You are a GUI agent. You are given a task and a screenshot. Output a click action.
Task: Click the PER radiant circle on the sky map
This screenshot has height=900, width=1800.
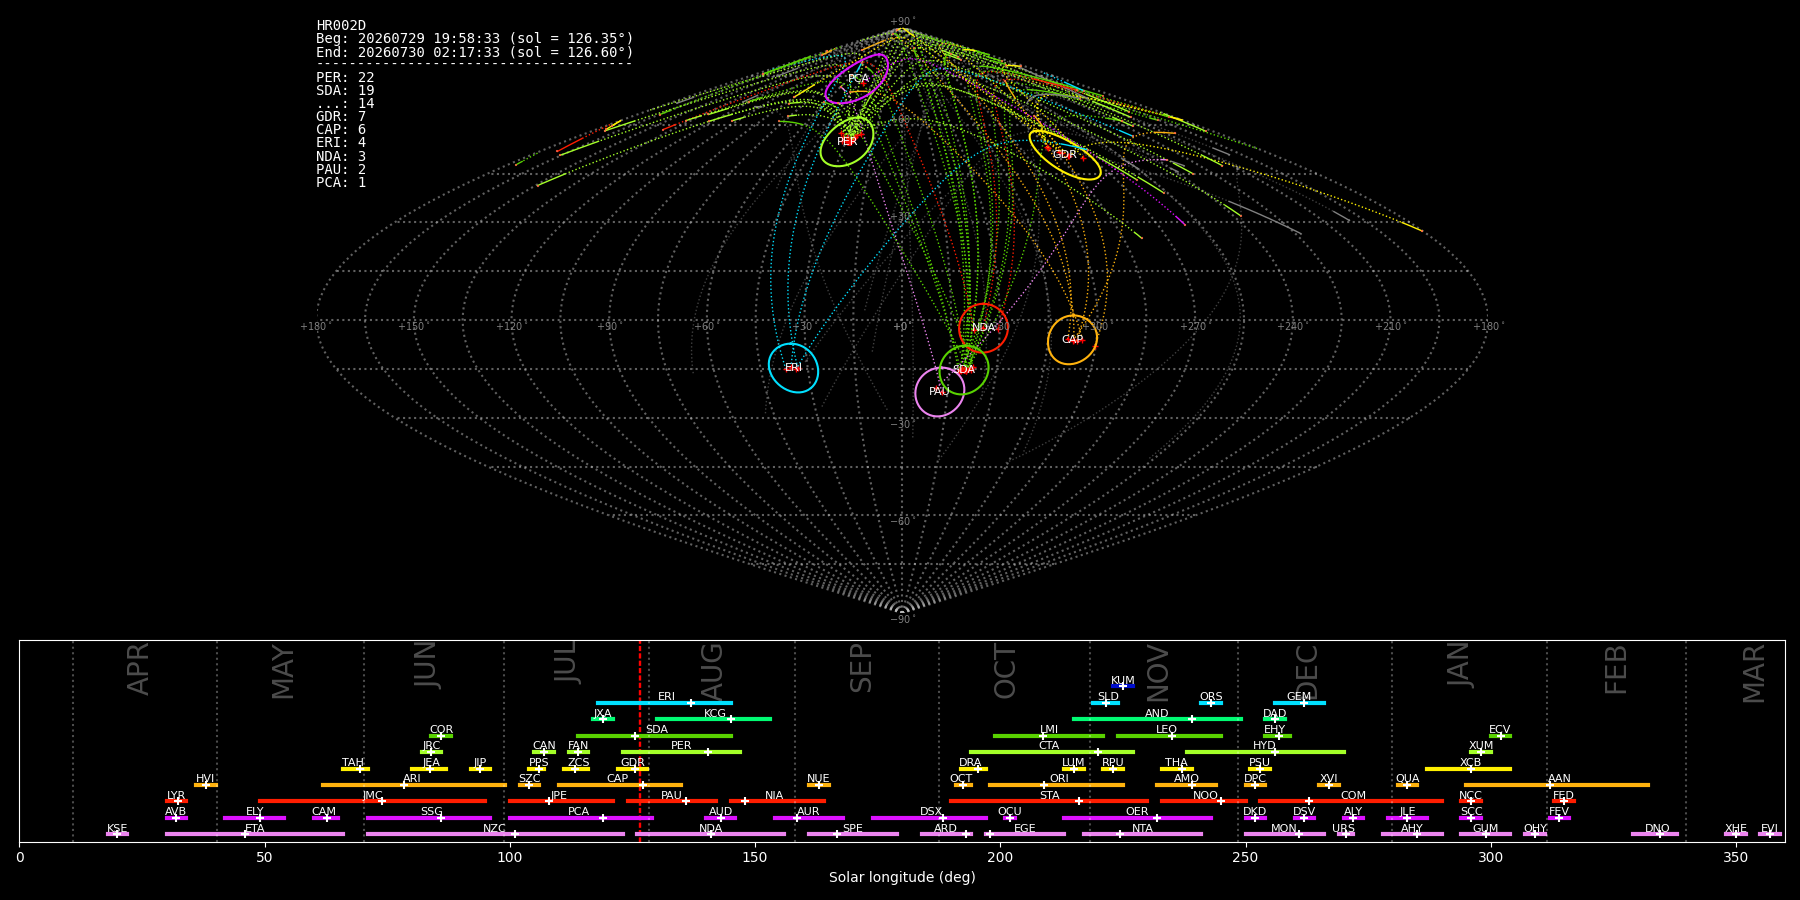(847, 141)
